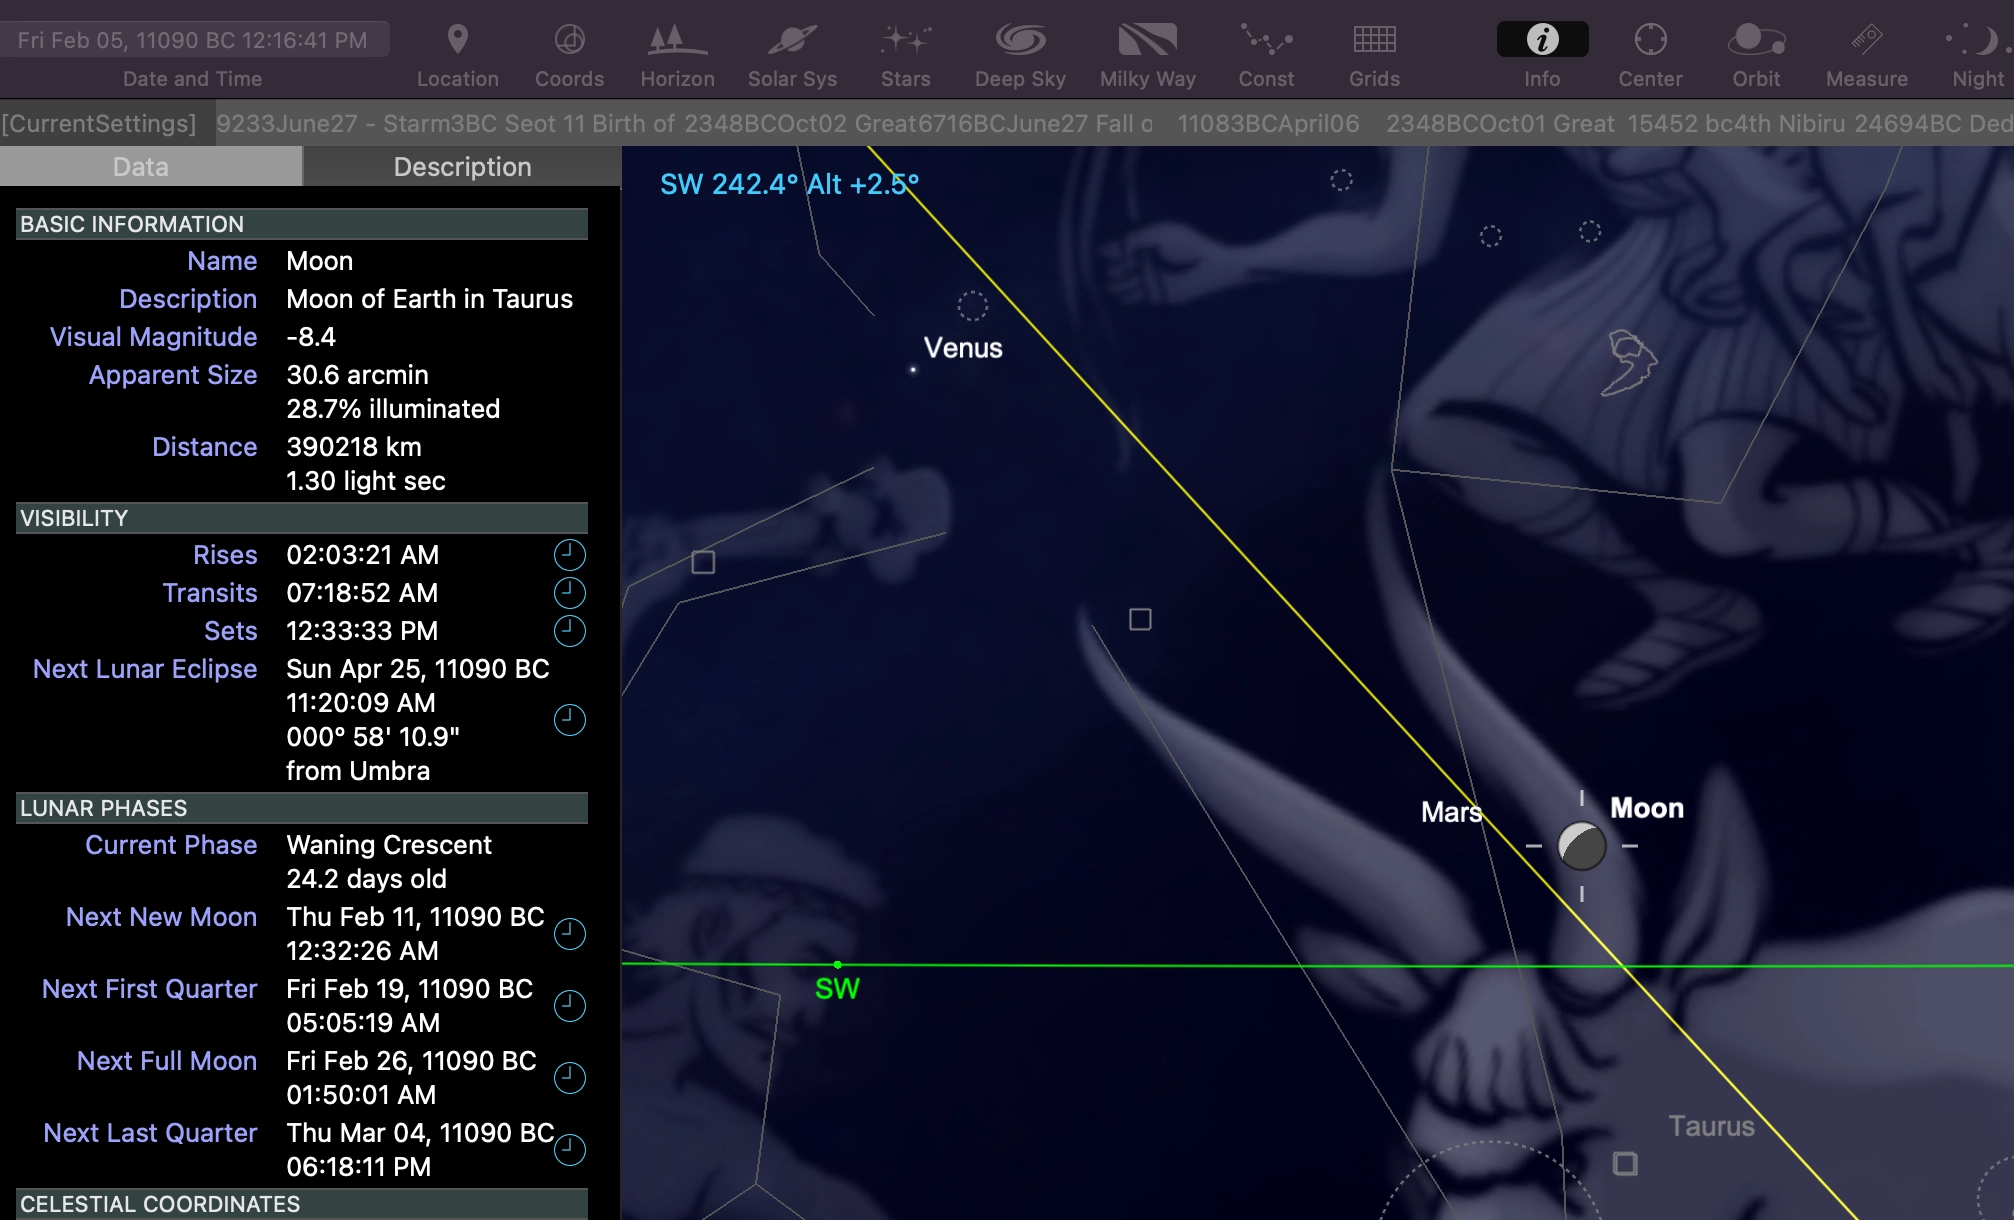This screenshot has width=2014, height=1220.
Task: Open the 15452 bc4th Nibiru favorite
Action: coord(1738,124)
